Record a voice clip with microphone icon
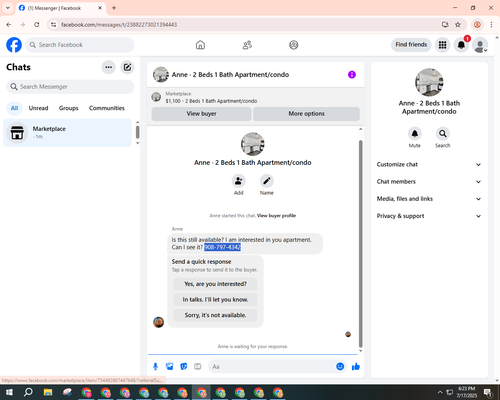Screen dimensions: 500x400 tap(155, 367)
